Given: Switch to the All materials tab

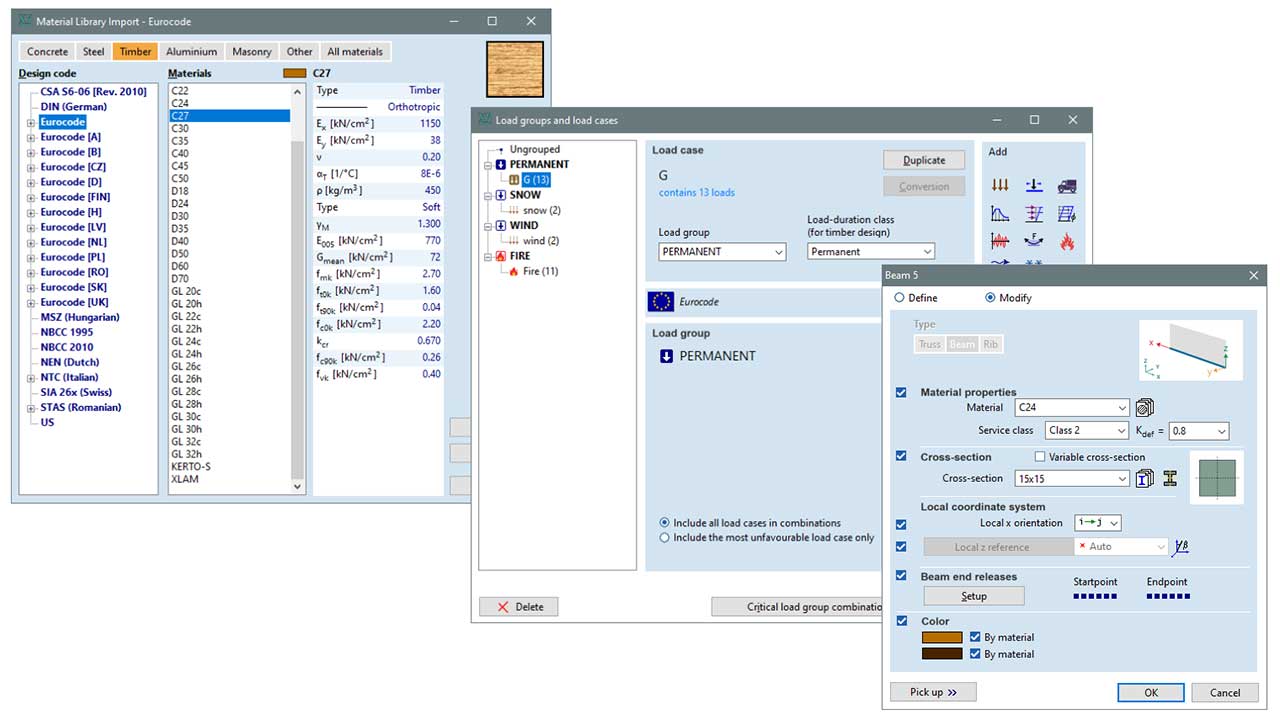Looking at the screenshot, I should pyautogui.click(x=355, y=52).
